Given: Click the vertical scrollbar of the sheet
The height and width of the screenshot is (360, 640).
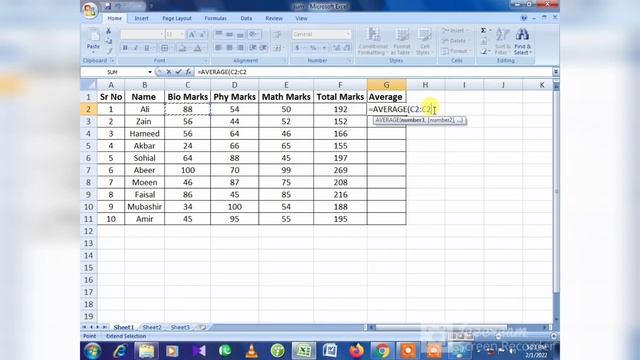Looking at the screenshot, I should click(x=556, y=203).
